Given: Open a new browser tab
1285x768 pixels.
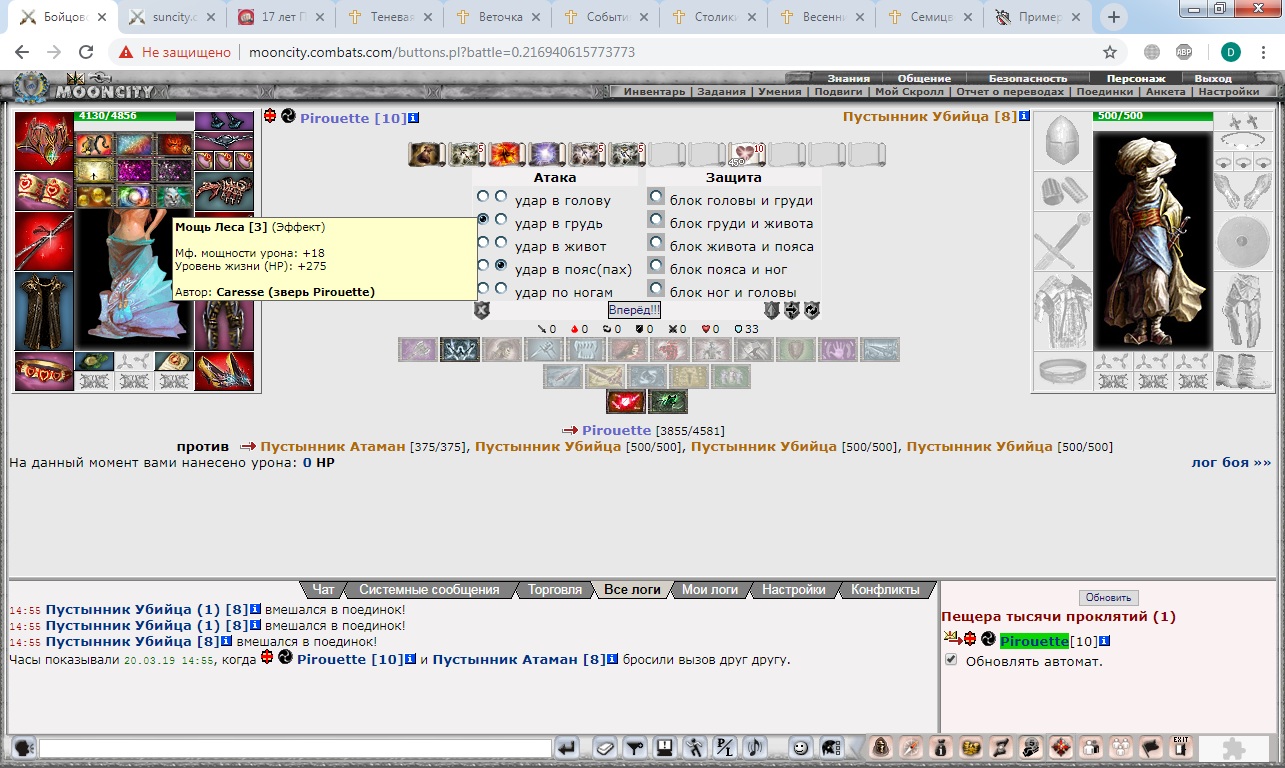Looking at the screenshot, I should (1114, 17).
